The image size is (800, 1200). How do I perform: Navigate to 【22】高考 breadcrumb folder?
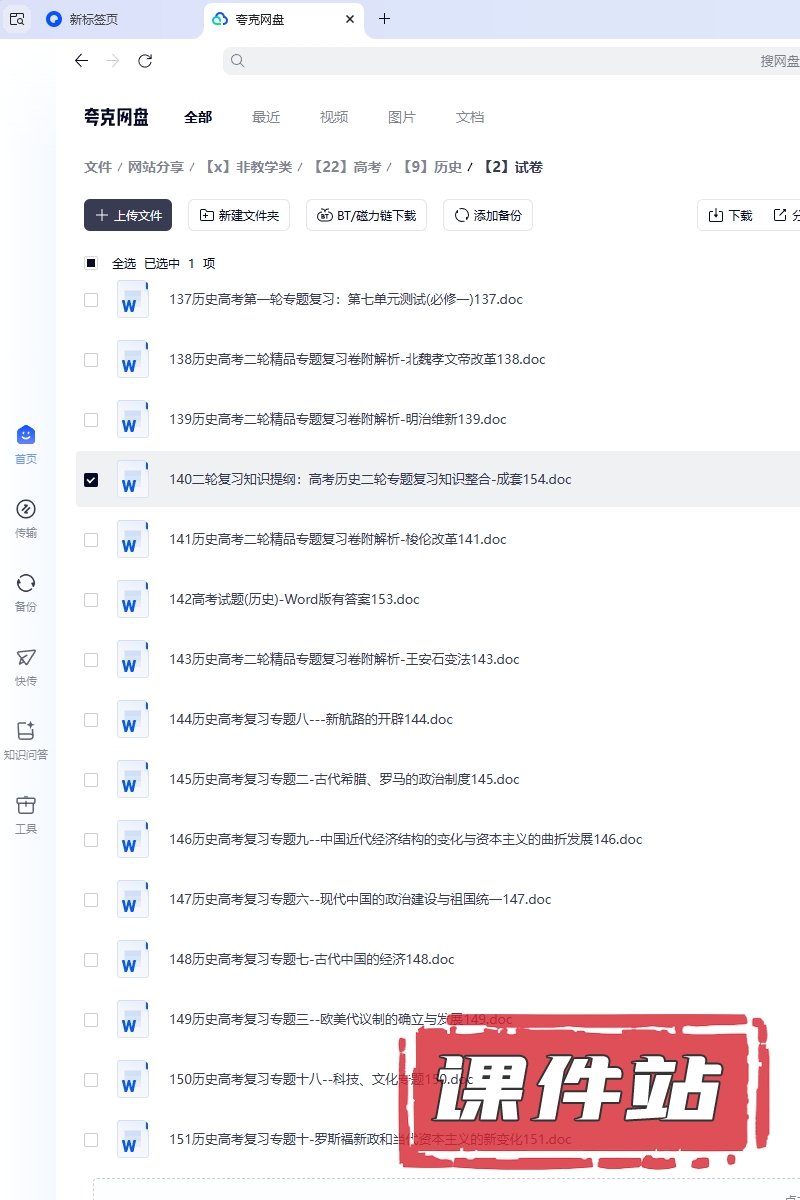[x=346, y=168]
